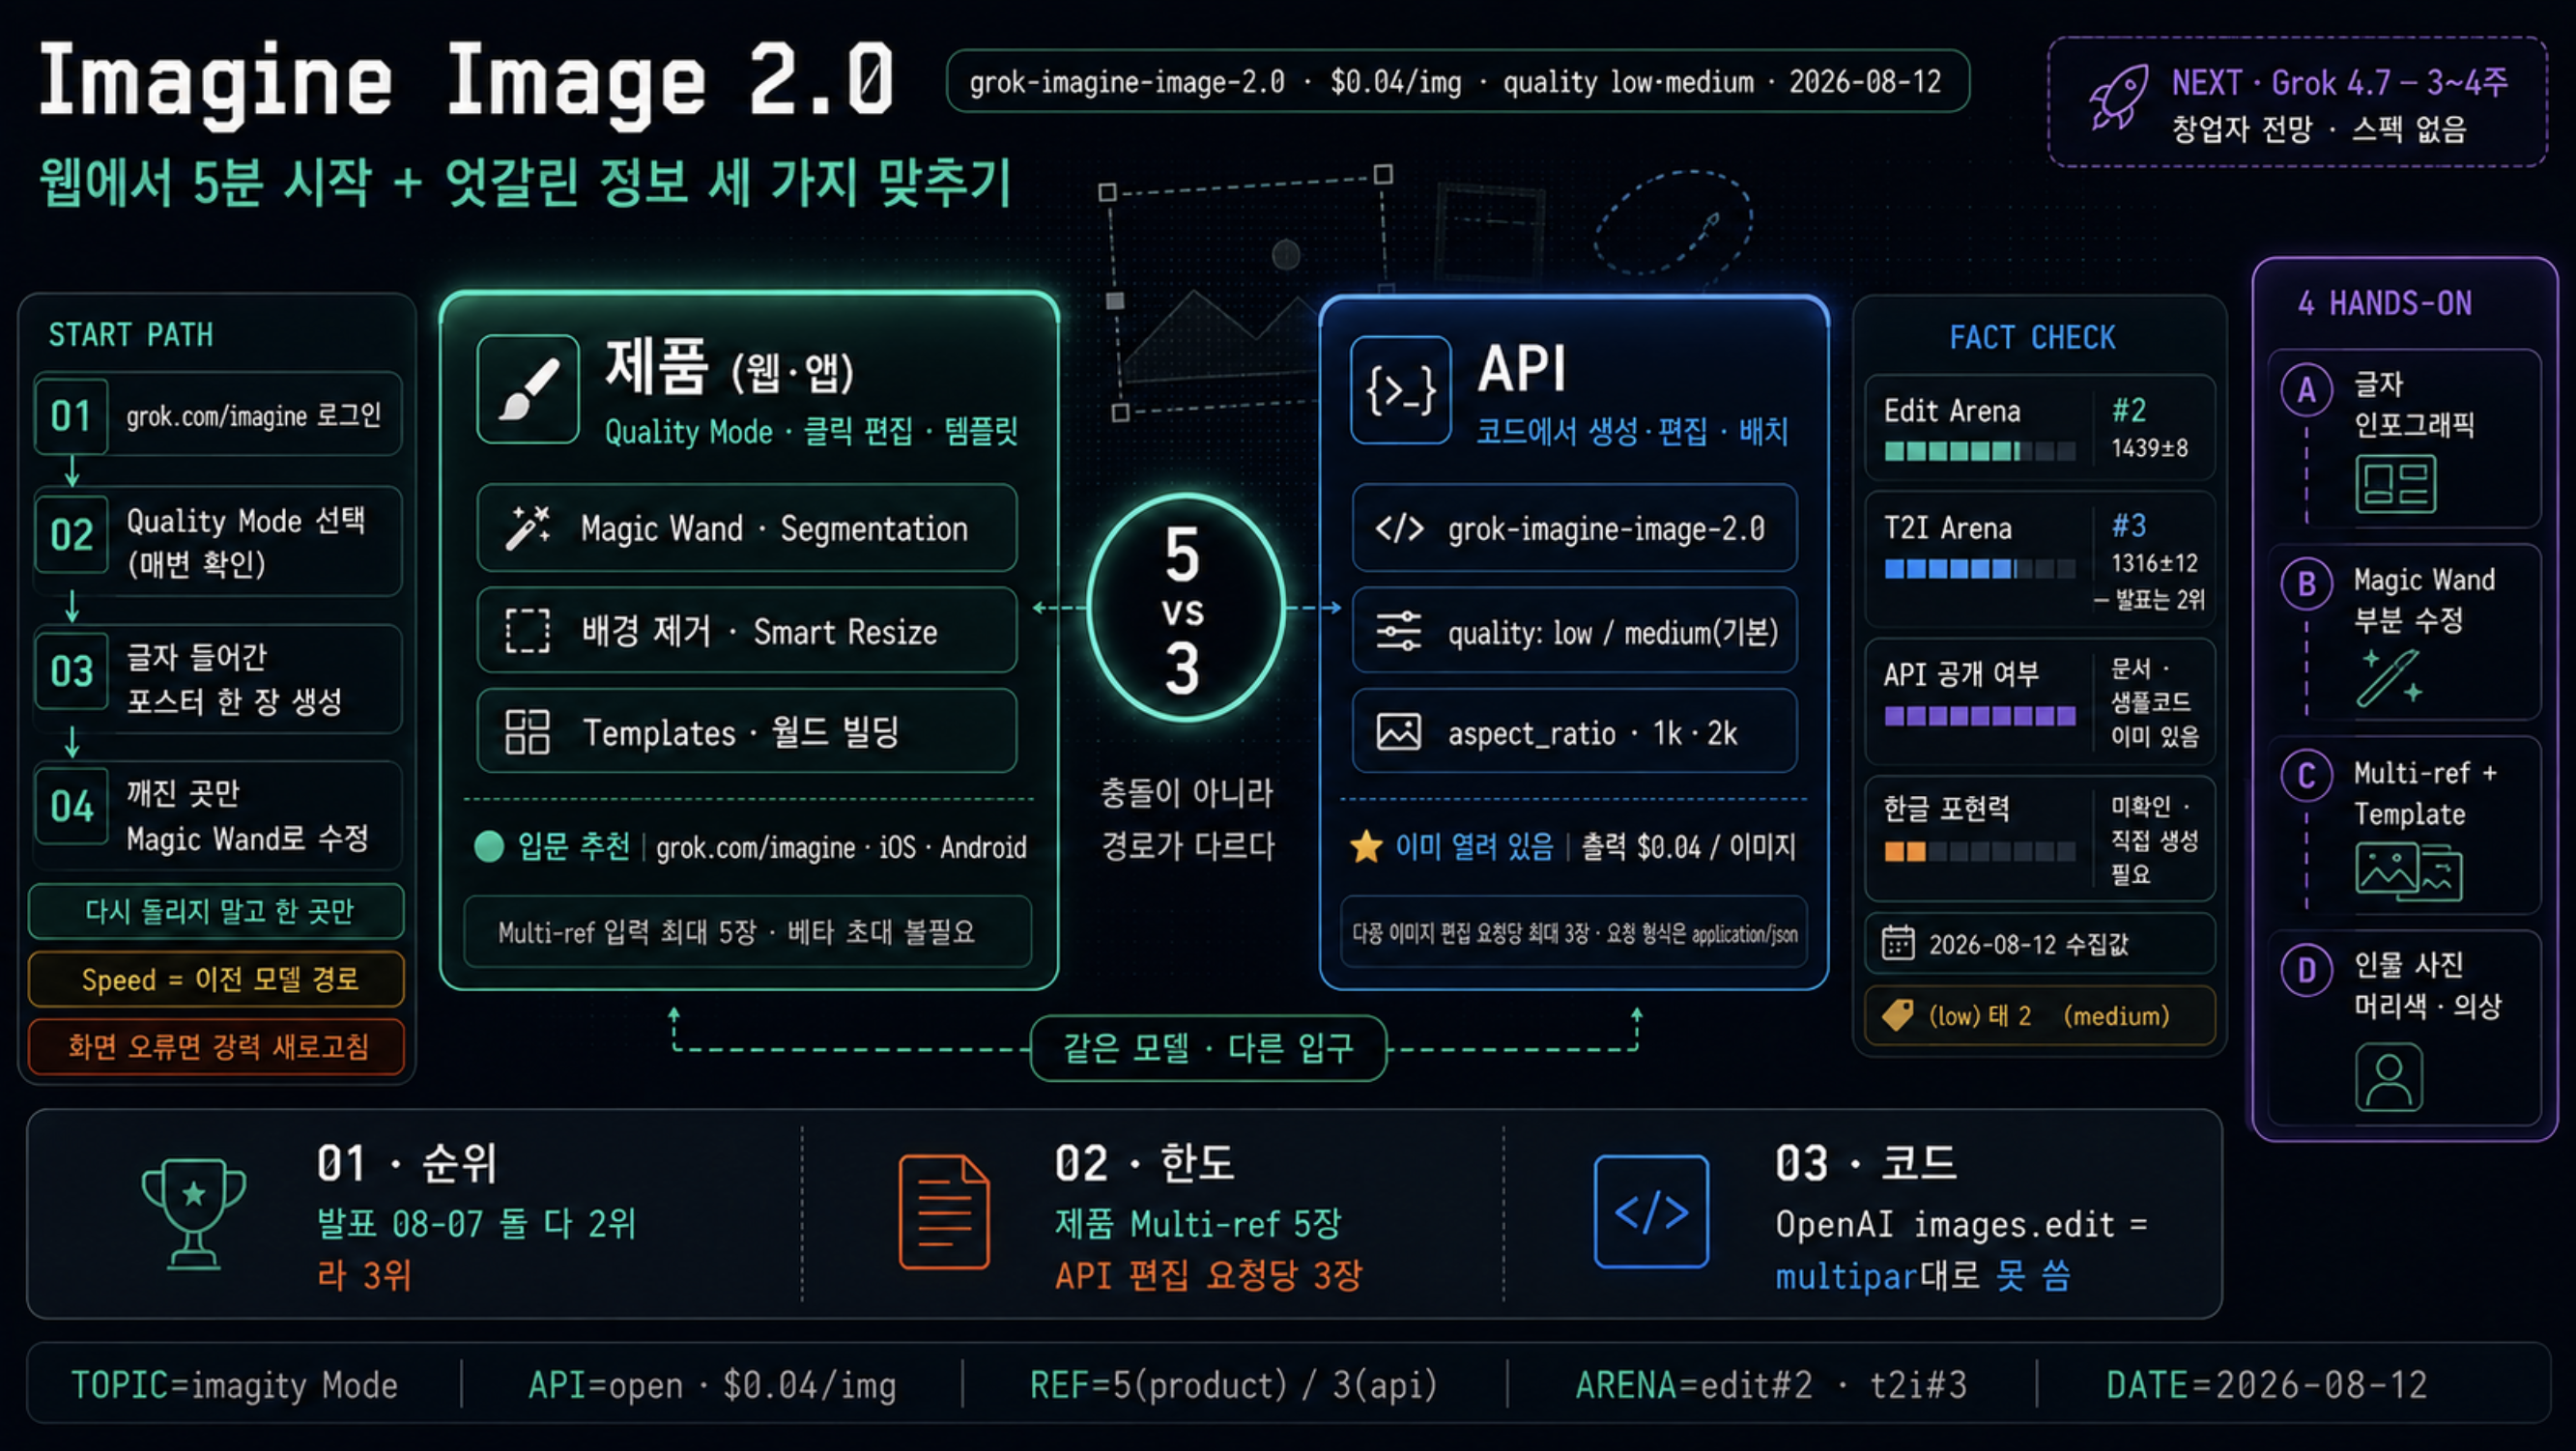Click the #3 1316±12 rank value
Screen dimensions: 2576x1451
pos(2154,544)
